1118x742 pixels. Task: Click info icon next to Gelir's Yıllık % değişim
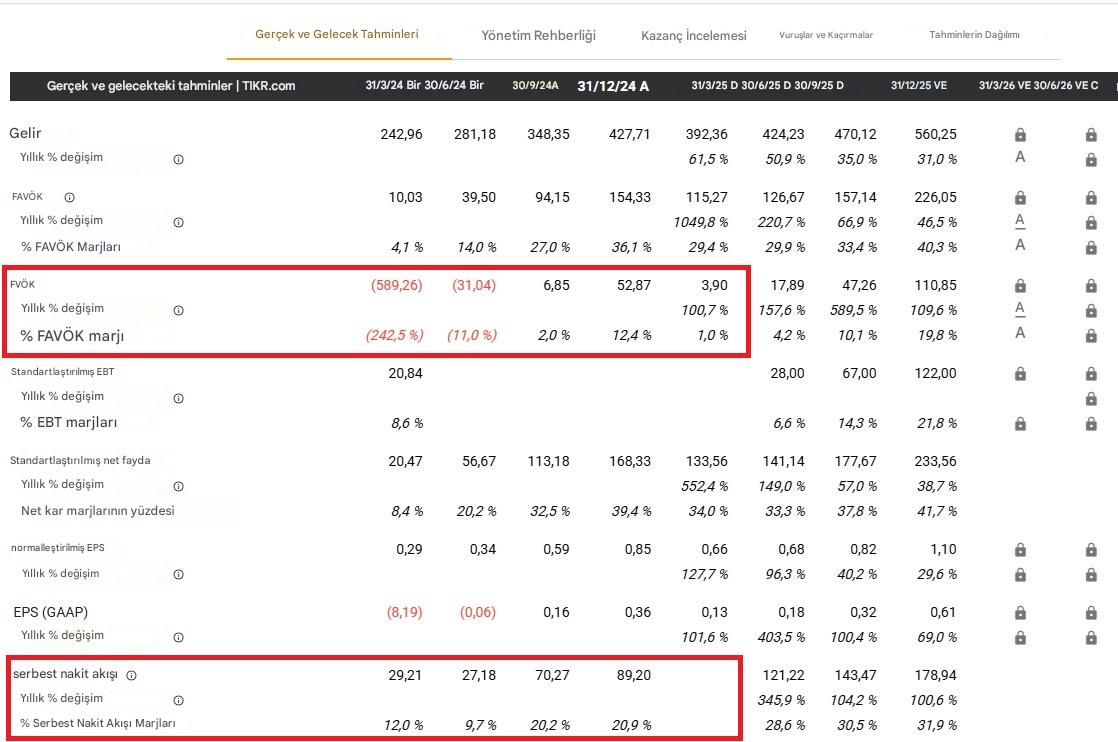coord(178,158)
